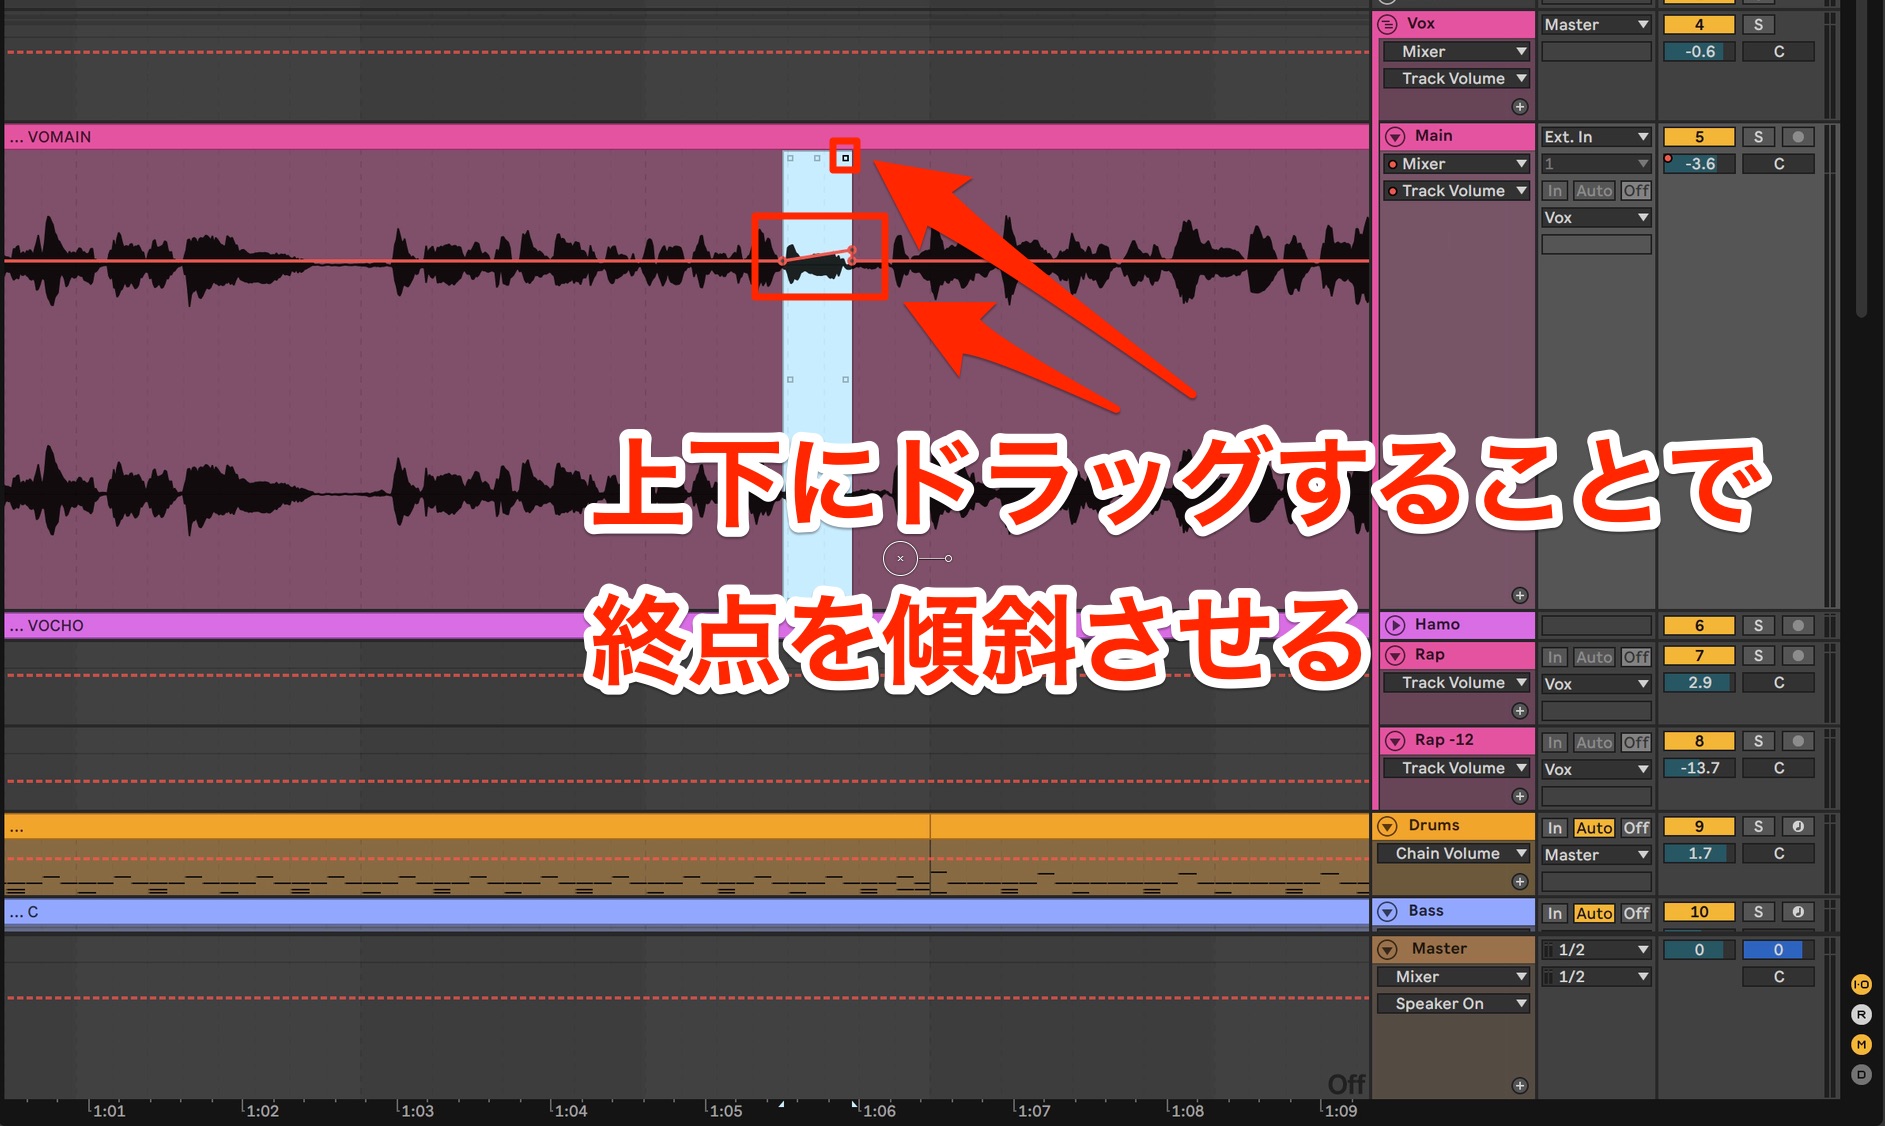Open the Vox Track Volume parameter chooser
Viewport: 1885px width, 1126px height.
(1457, 79)
